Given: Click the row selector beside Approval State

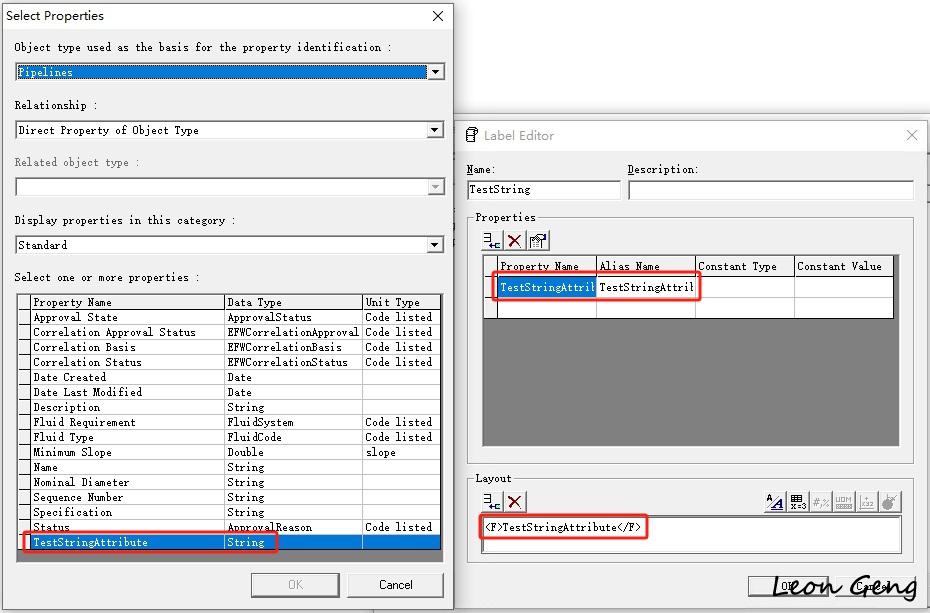Looking at the screenshot, I should pyautogui.click(x=24, y=317).
